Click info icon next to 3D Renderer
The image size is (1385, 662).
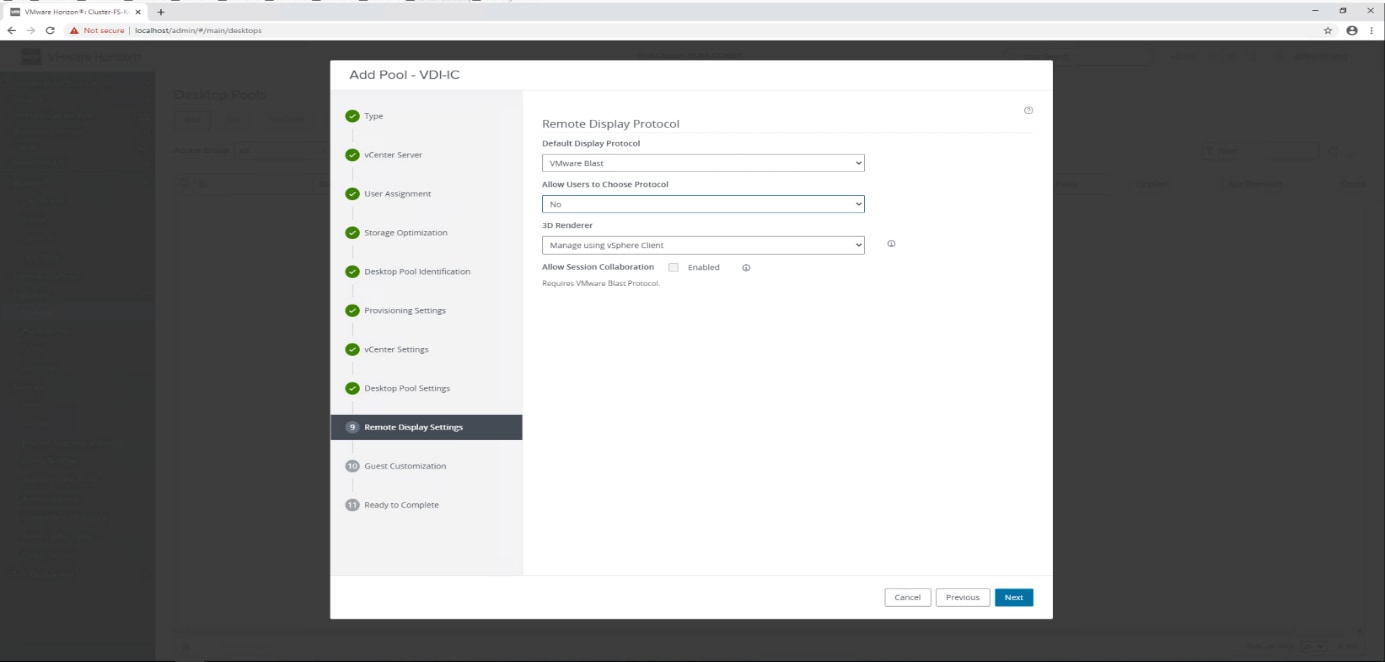coord(891,244)
